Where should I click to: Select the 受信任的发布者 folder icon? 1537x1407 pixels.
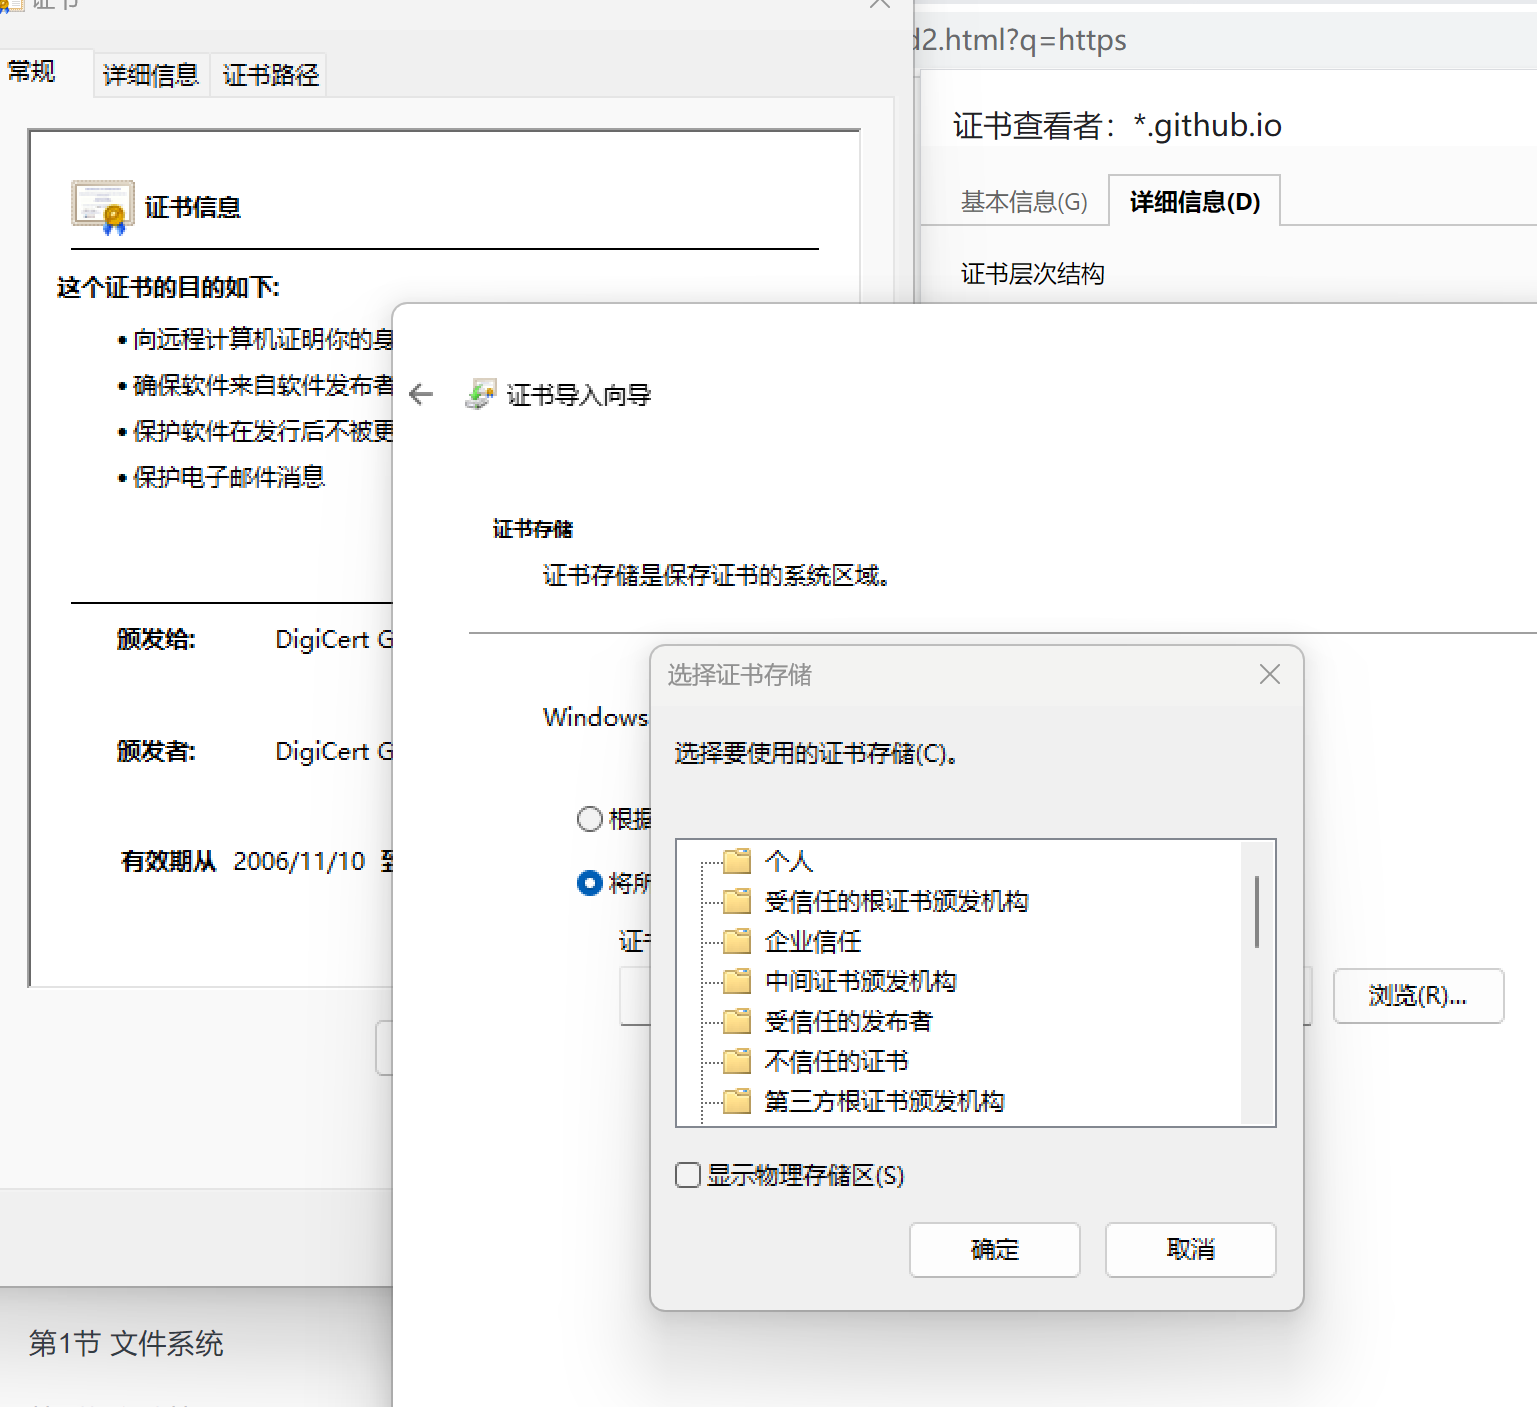click(x=737, y=1021)
